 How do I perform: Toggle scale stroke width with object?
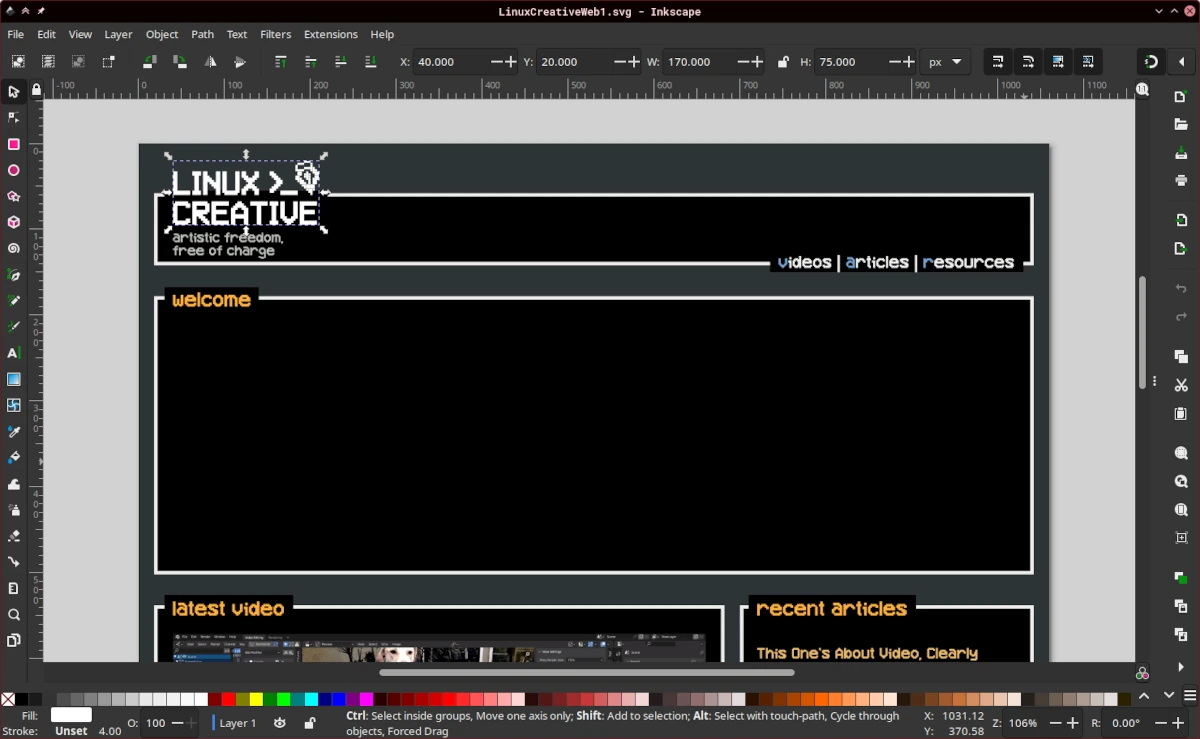point(997,62)
